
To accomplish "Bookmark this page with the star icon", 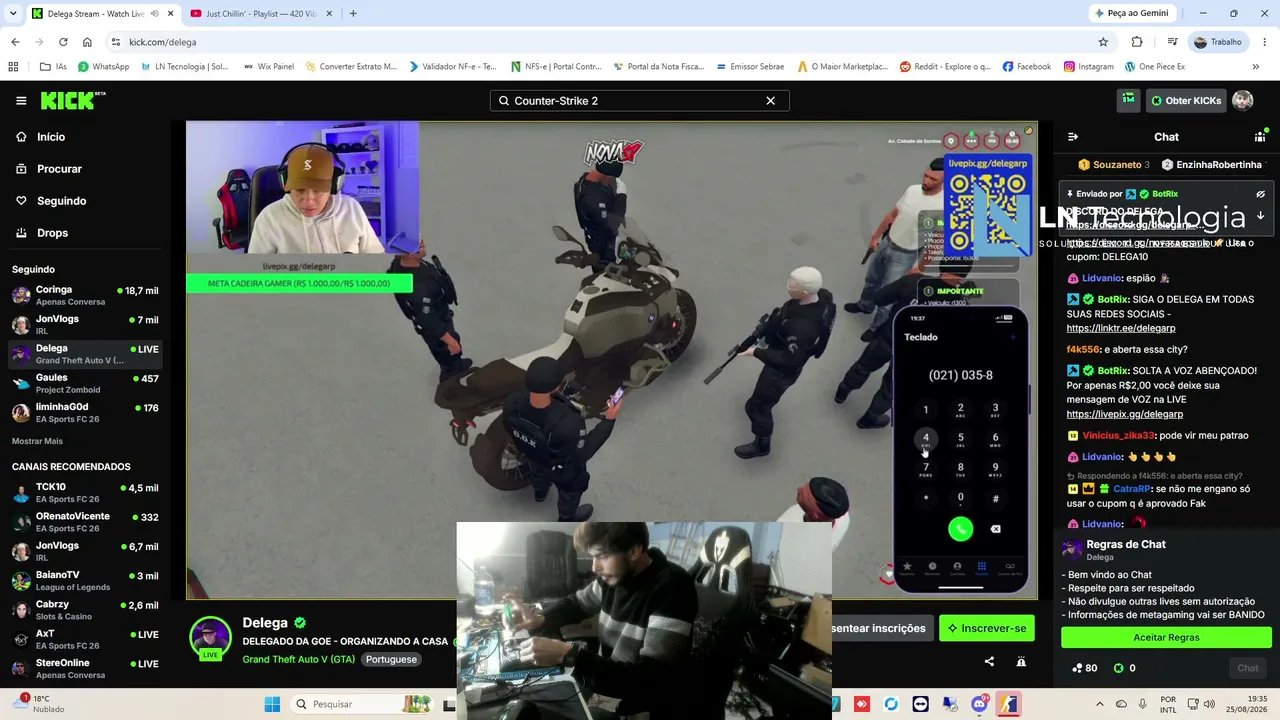I will 1103,42.
